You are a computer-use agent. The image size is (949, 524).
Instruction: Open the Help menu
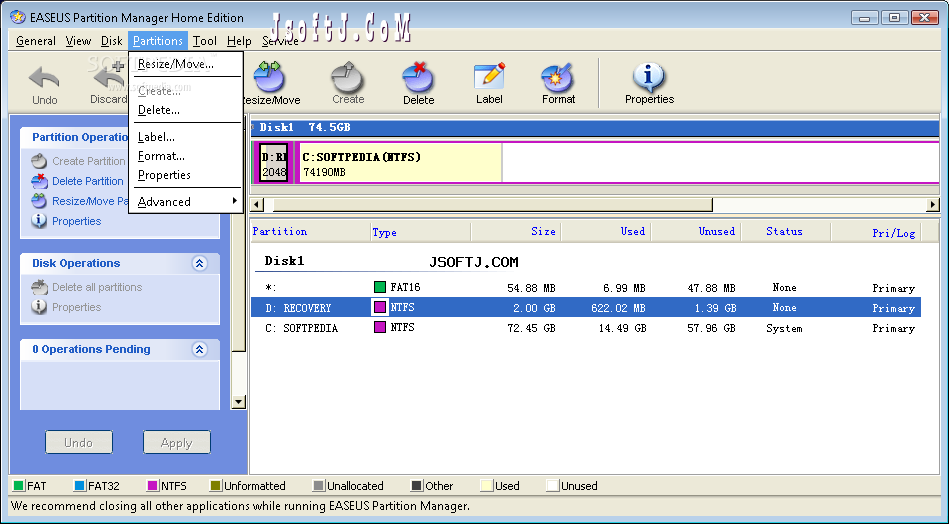(x=239, y=41)
